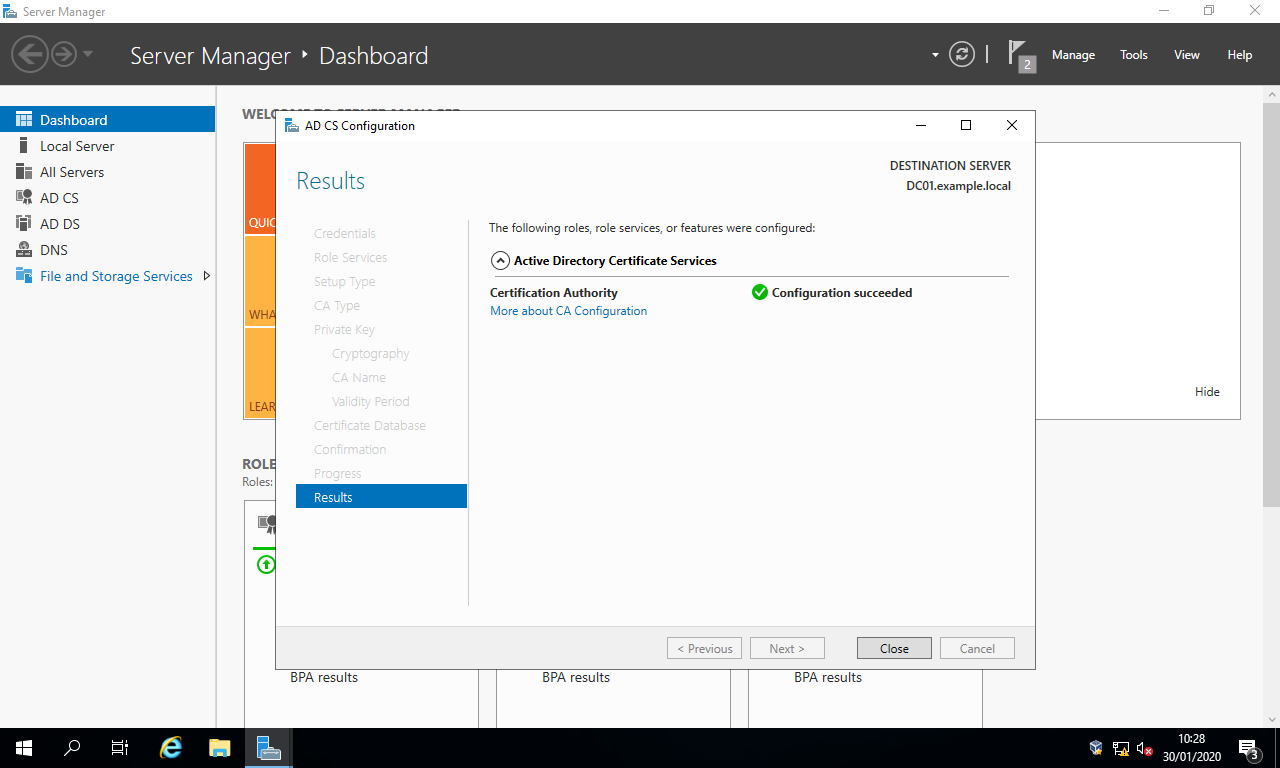Image resolution: width=1280 pixels, height=768 pixels.
Task: Open the Task View icon
Action: 120,747
